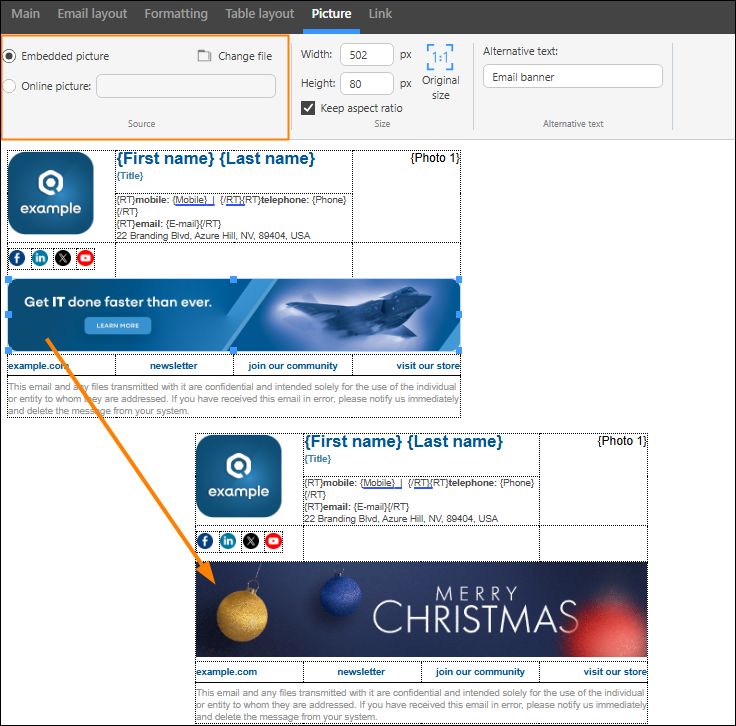Uncheck Keep aspect ratio checkbox
The height and width of the screenshot is (726, 736).
pos(308,108)
